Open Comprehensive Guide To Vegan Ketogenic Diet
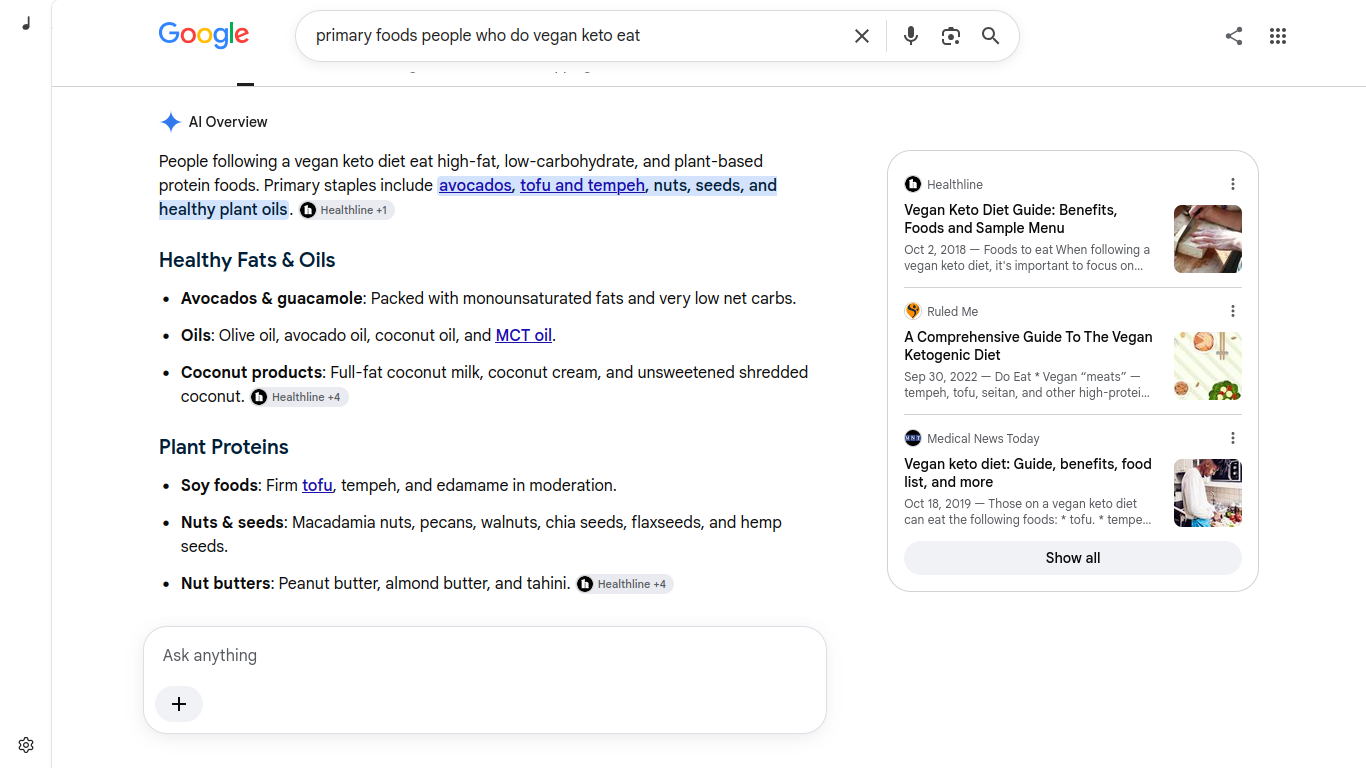Viewport: 1366px width, 768px height. tap(1028, 346)
